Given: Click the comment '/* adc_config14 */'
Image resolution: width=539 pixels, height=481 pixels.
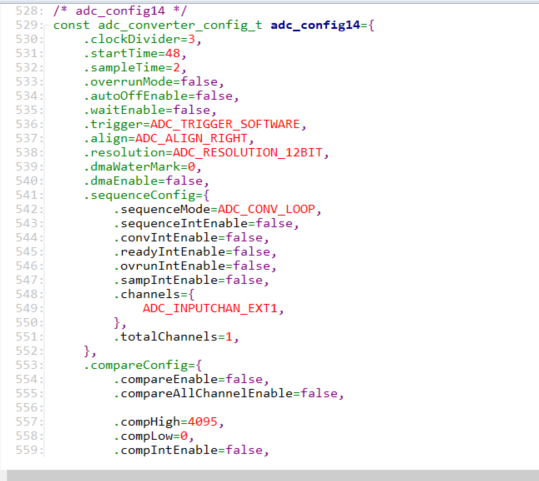Looking at the screenshot, I should [120, 11].
